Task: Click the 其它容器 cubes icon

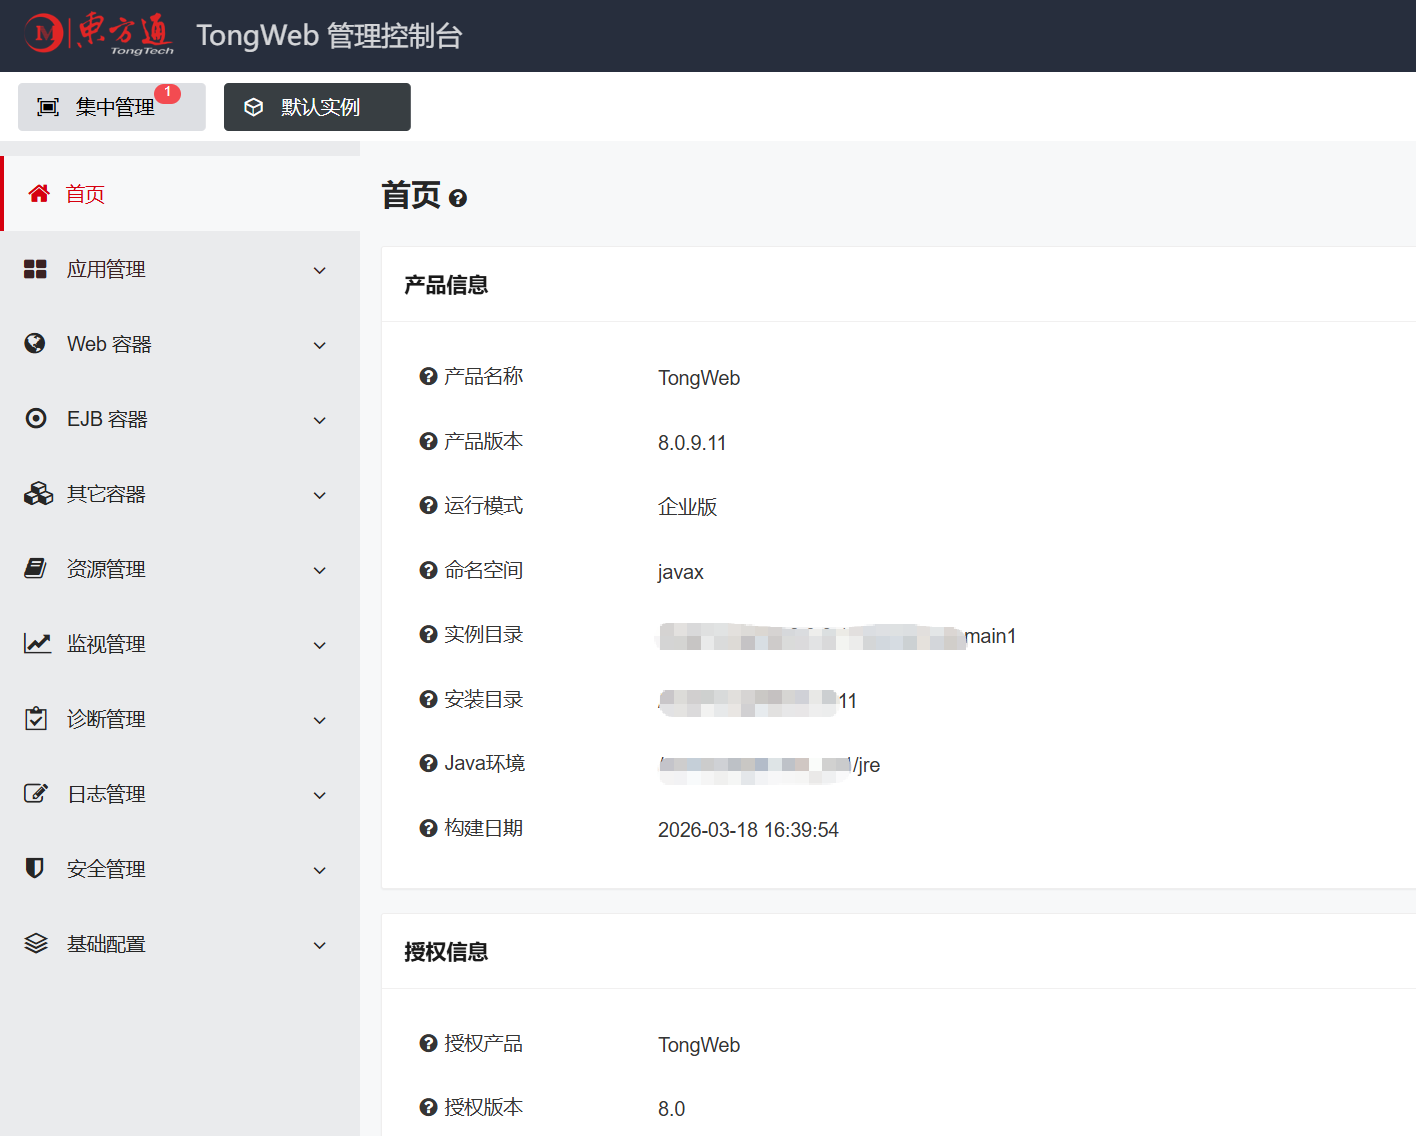Action: tap(38, 493)
